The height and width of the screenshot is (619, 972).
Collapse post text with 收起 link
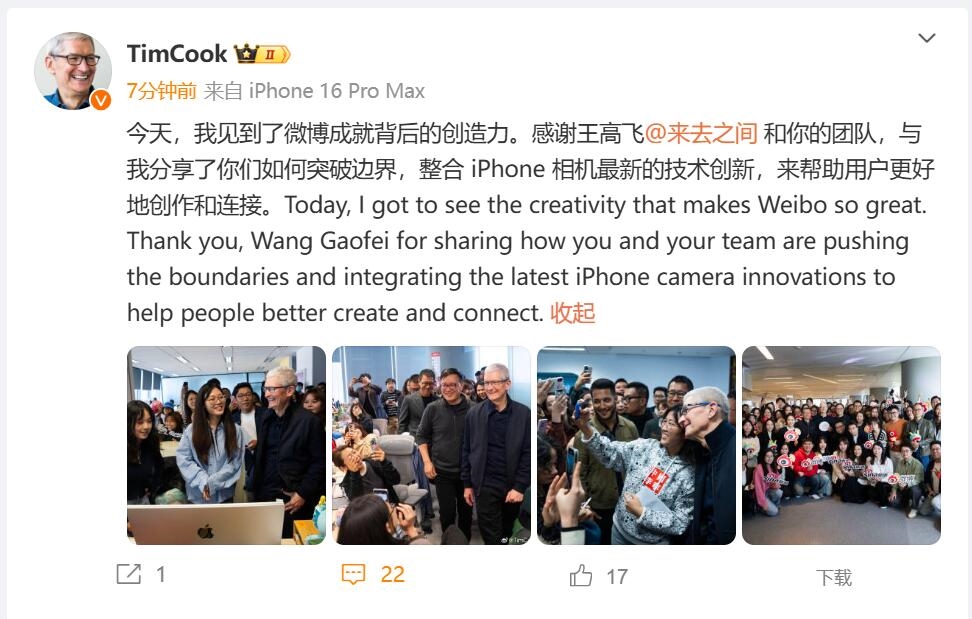[x=573, y=313]
